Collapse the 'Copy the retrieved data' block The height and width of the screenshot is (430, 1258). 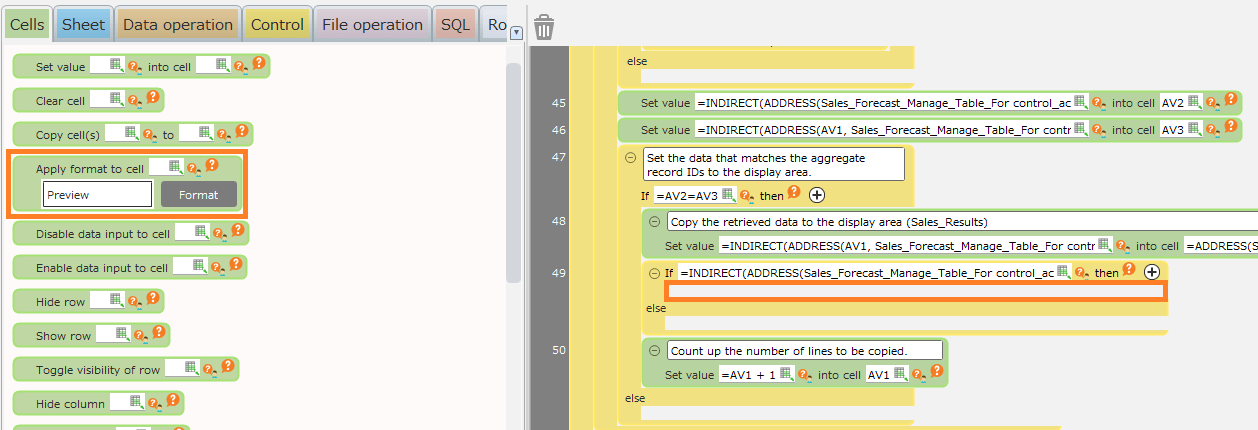[655, 222]
